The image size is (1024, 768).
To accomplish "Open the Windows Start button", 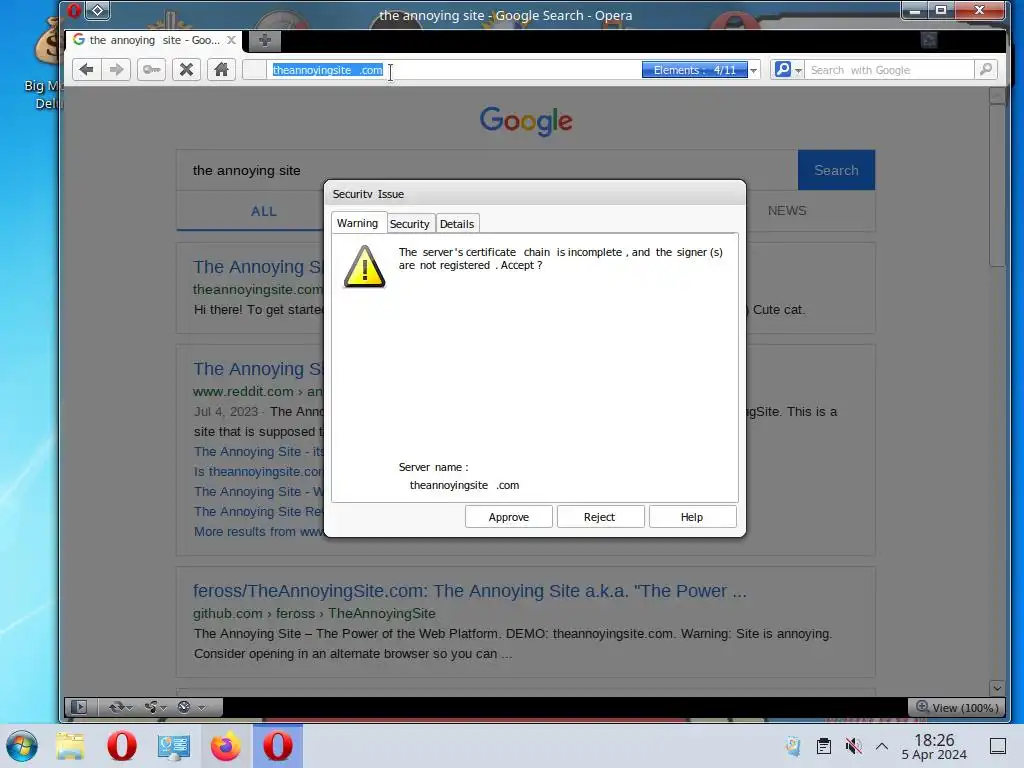I will (22, 746).
